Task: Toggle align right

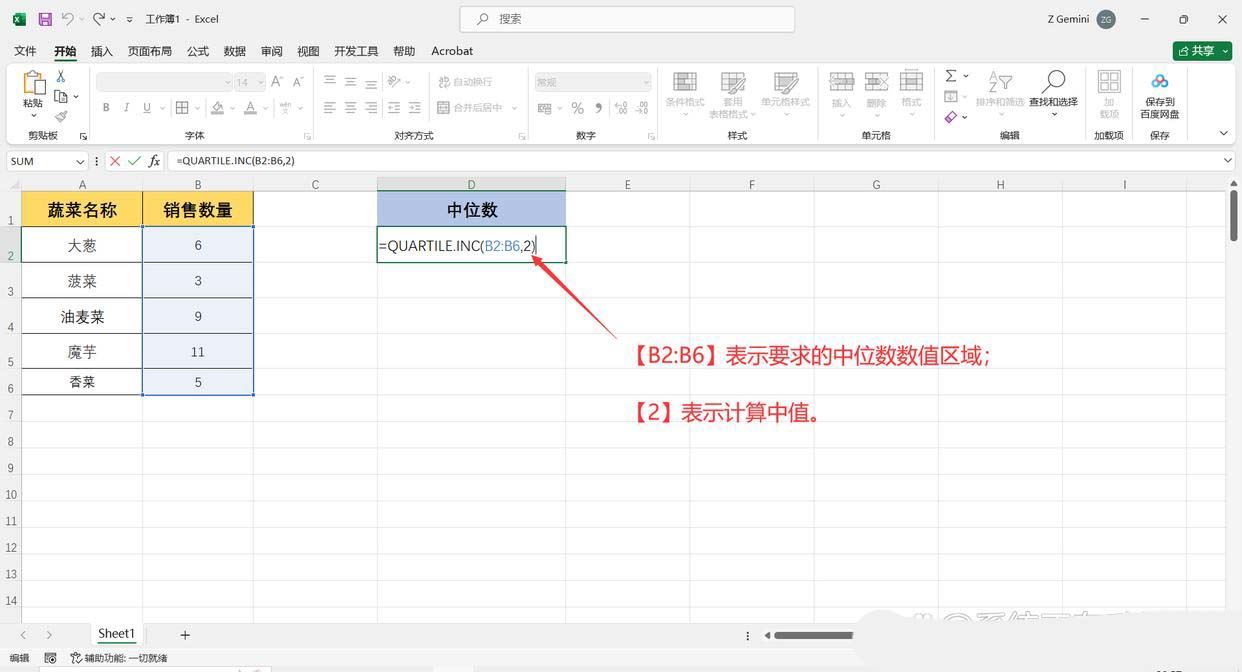Action: [371, 108]
